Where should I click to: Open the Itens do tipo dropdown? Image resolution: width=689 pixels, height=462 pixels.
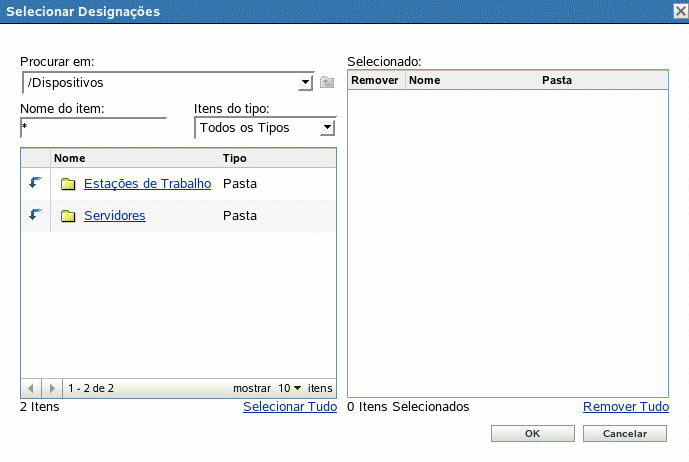pos(327,127)
